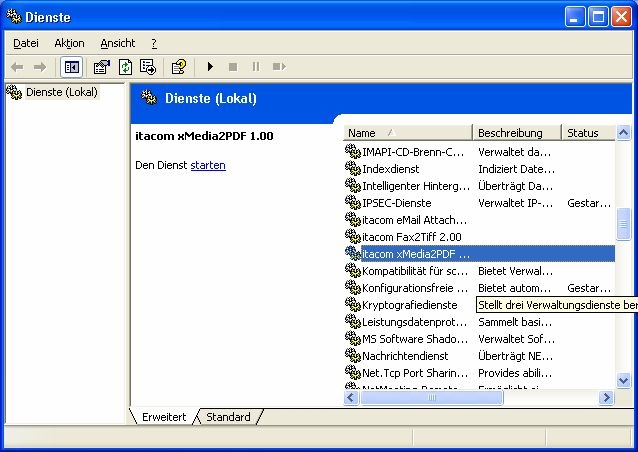Screen dimensions: 638x452
Task: Sort by the Name column header
Action: 407,133
